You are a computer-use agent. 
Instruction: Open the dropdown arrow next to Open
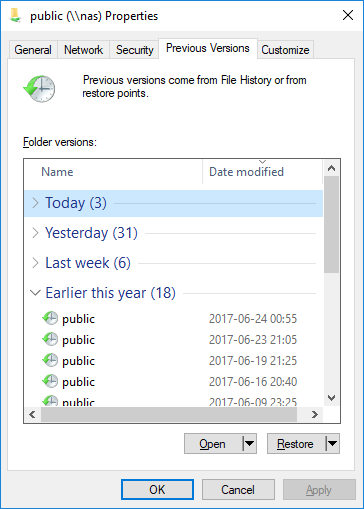pyautogui.click(x=249, y=443)
